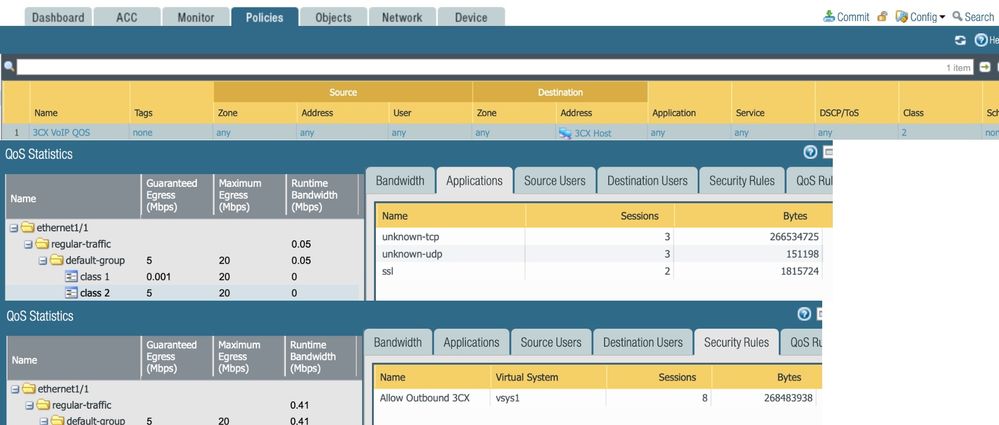Click the class value 2 in policy row
Image resolution: width=999 pixels, height=425 pixels.
[x=904, y=133]
